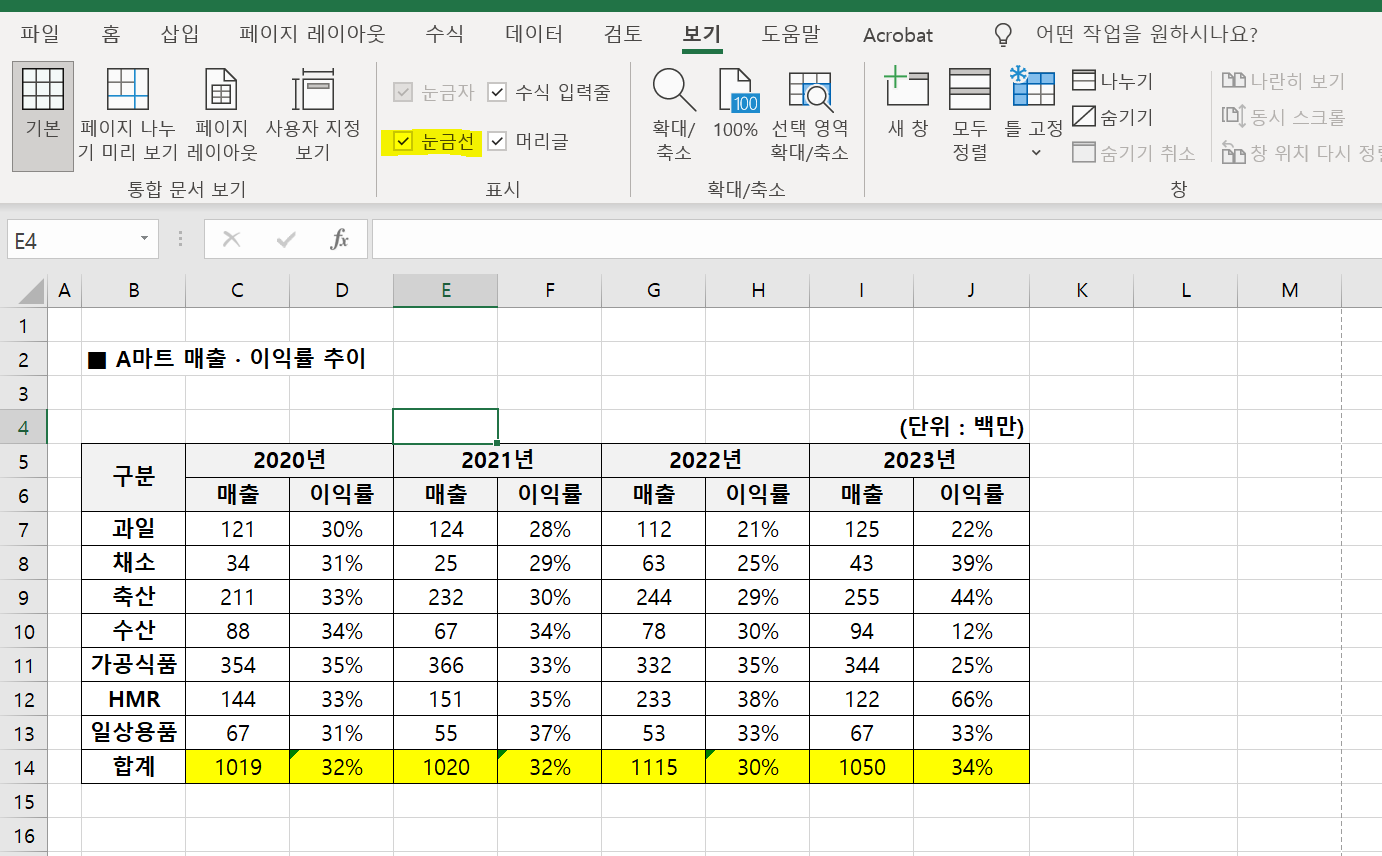Open 확대/축소 zoom dialog
Screen dimensions: 1382x856
tap(674, 115)
